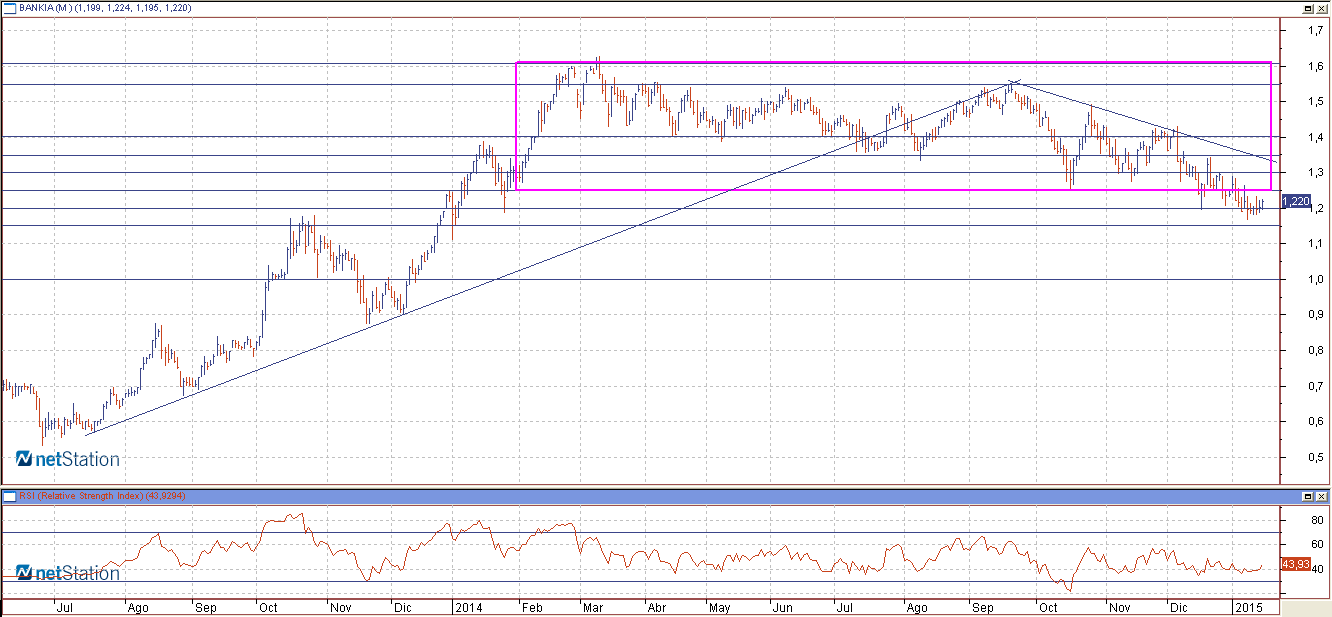1332x617 pixels.
Task: Click the Nov 2013 month label on the time axis
Action: (x=341, y=607)
